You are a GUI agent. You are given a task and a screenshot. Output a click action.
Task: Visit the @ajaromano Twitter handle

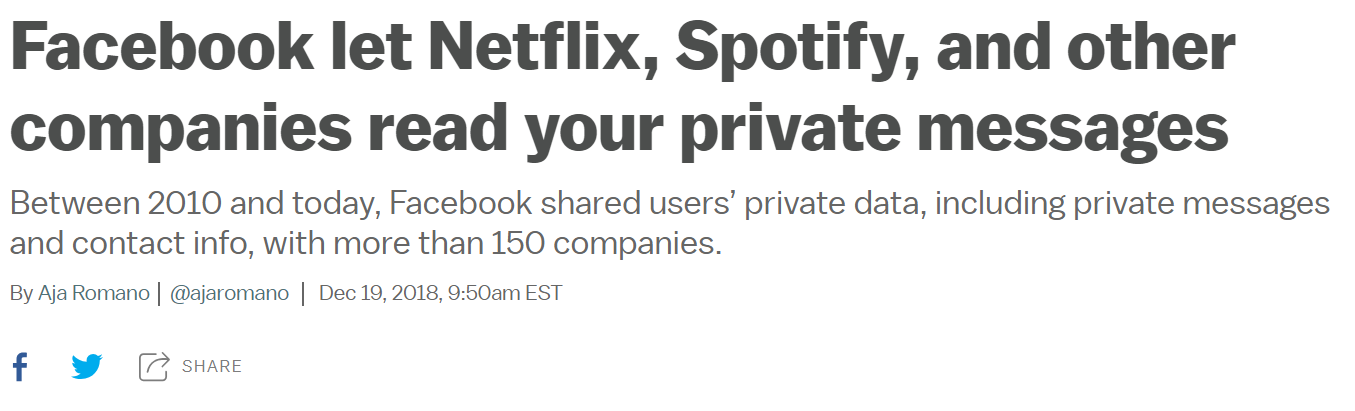(229, 293)
